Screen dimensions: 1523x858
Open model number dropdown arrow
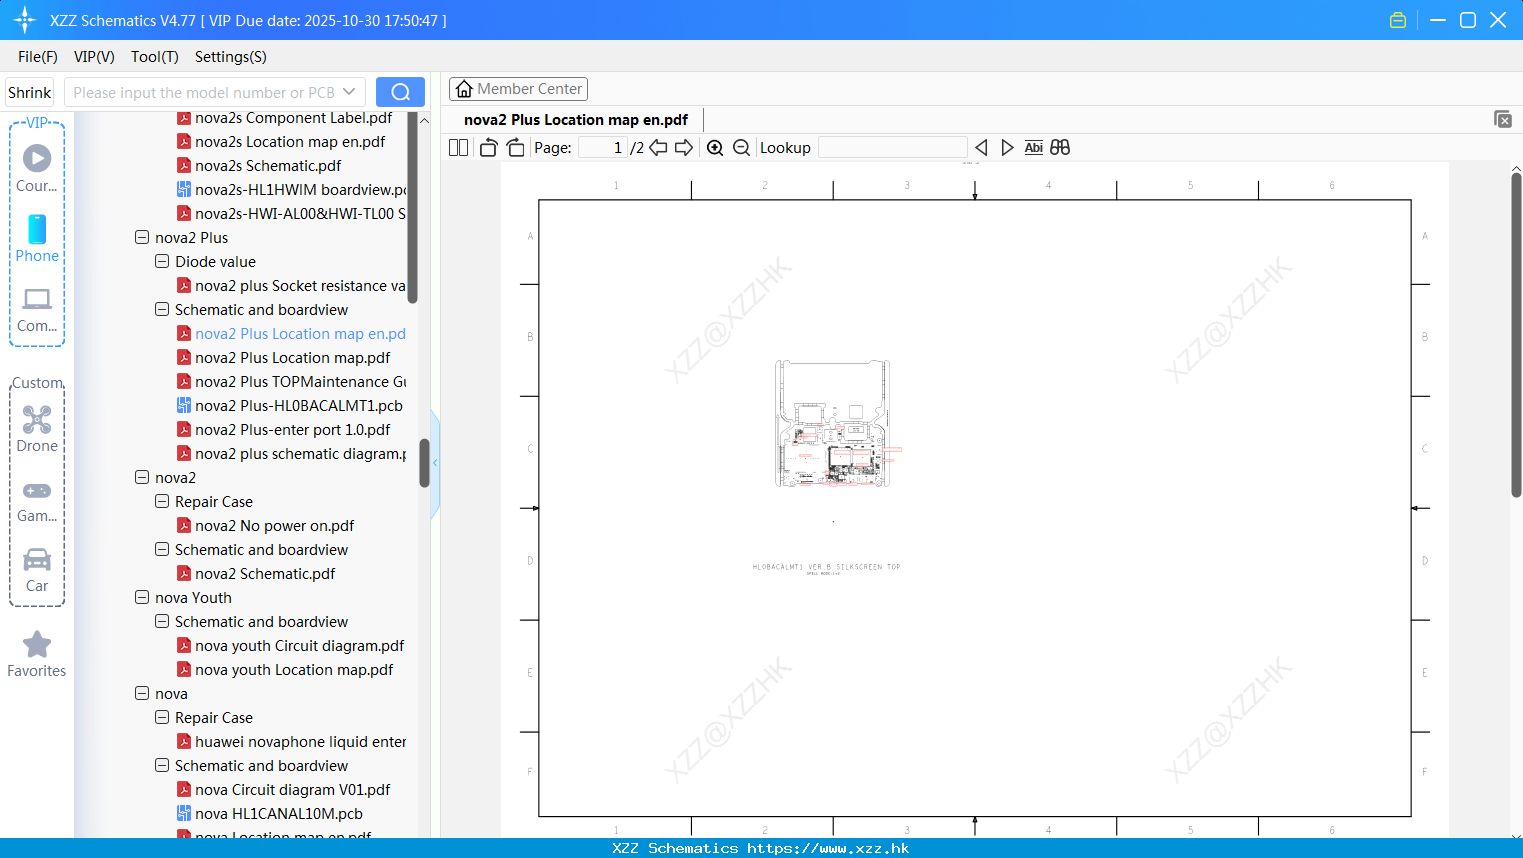point(349,92)
